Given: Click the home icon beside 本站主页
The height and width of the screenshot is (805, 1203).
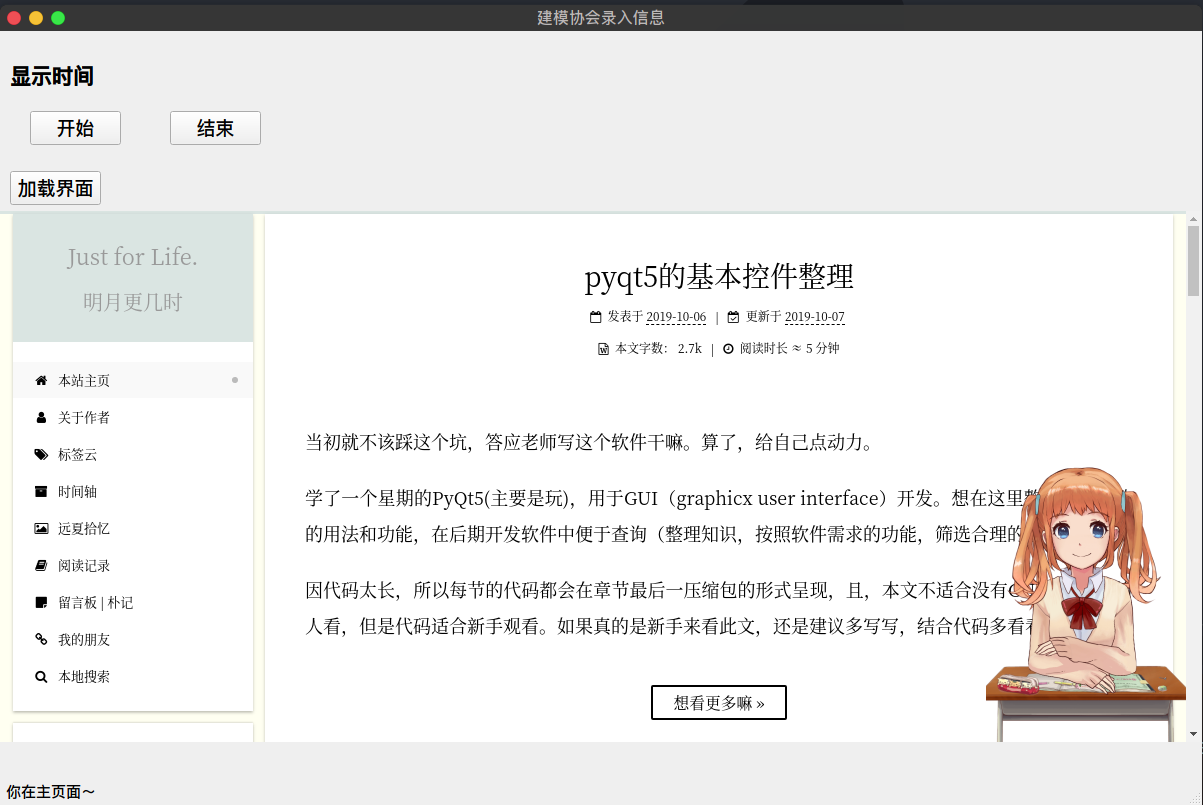Looking at the screenshot, I should [x=41, y=381].
